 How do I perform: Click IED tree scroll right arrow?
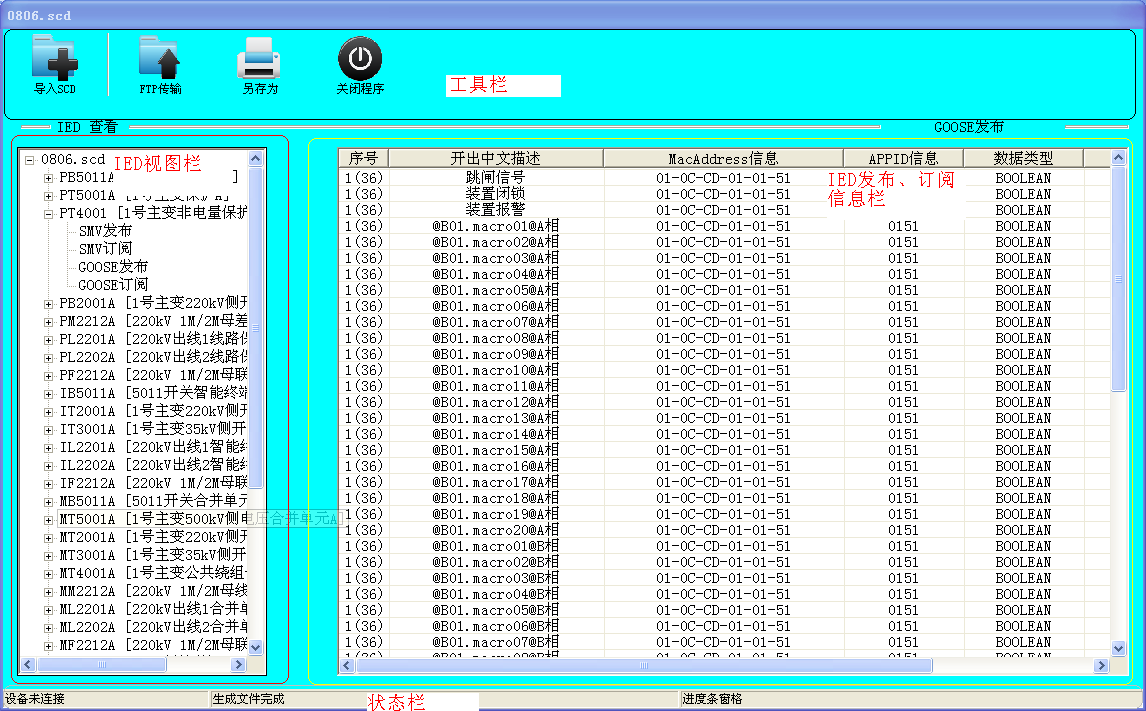(238, 664)
